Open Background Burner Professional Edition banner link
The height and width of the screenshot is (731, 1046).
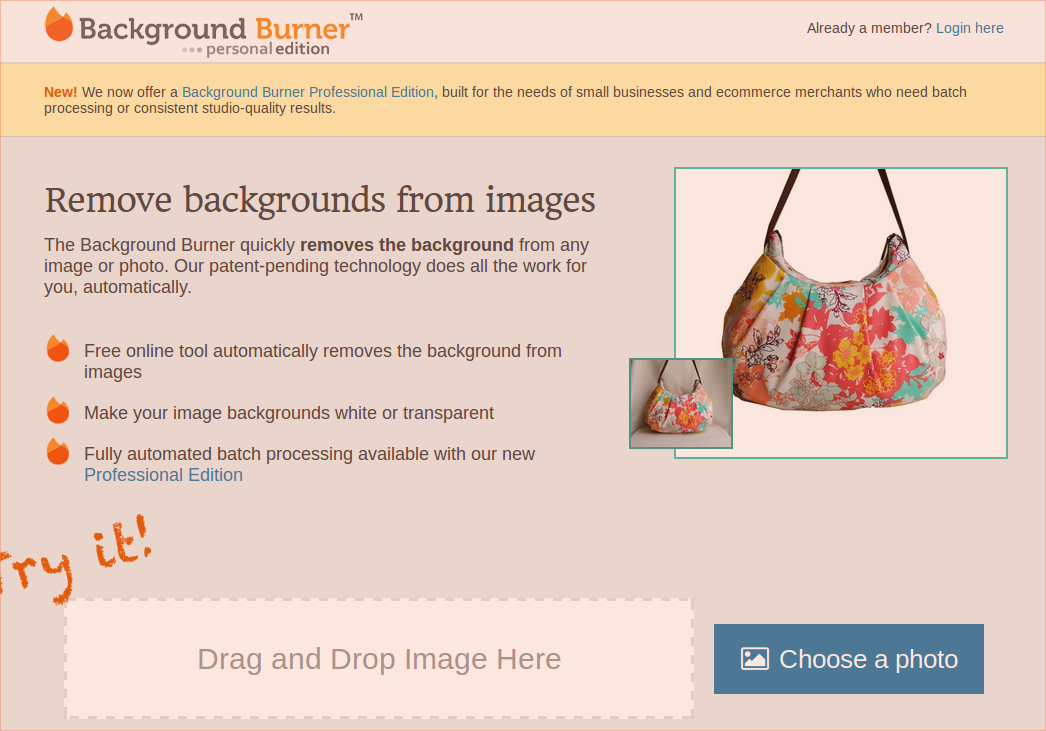308,92
